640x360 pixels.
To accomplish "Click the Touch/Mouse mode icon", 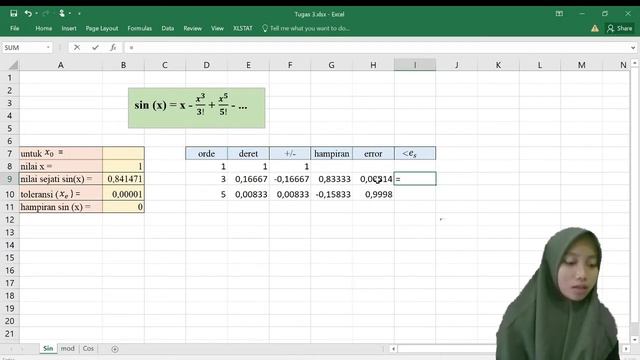I will pyautogui.click(x=62, y=13).
